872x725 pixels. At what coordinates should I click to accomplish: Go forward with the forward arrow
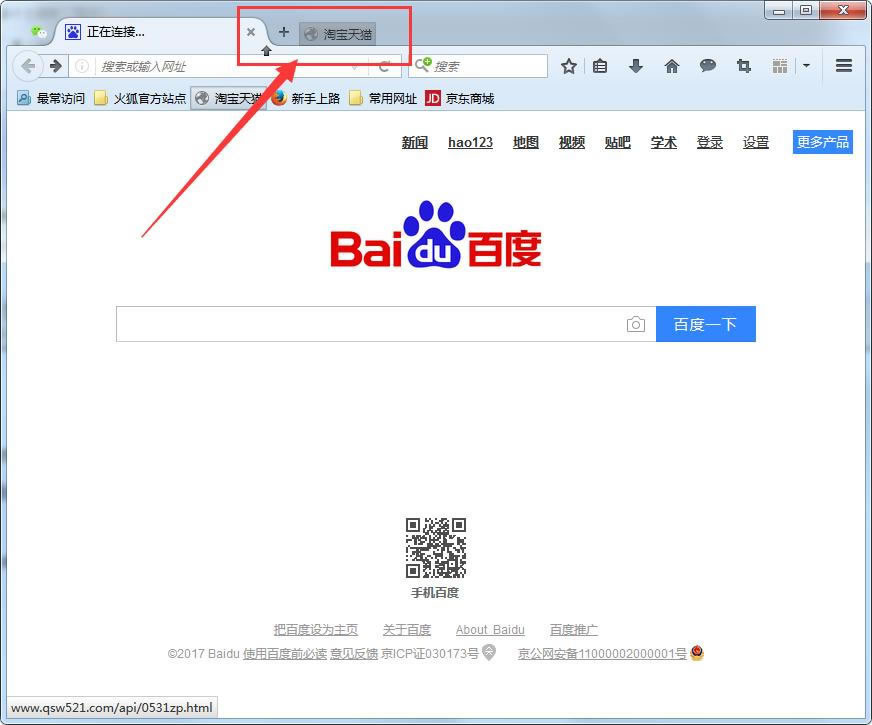[56, 66]
